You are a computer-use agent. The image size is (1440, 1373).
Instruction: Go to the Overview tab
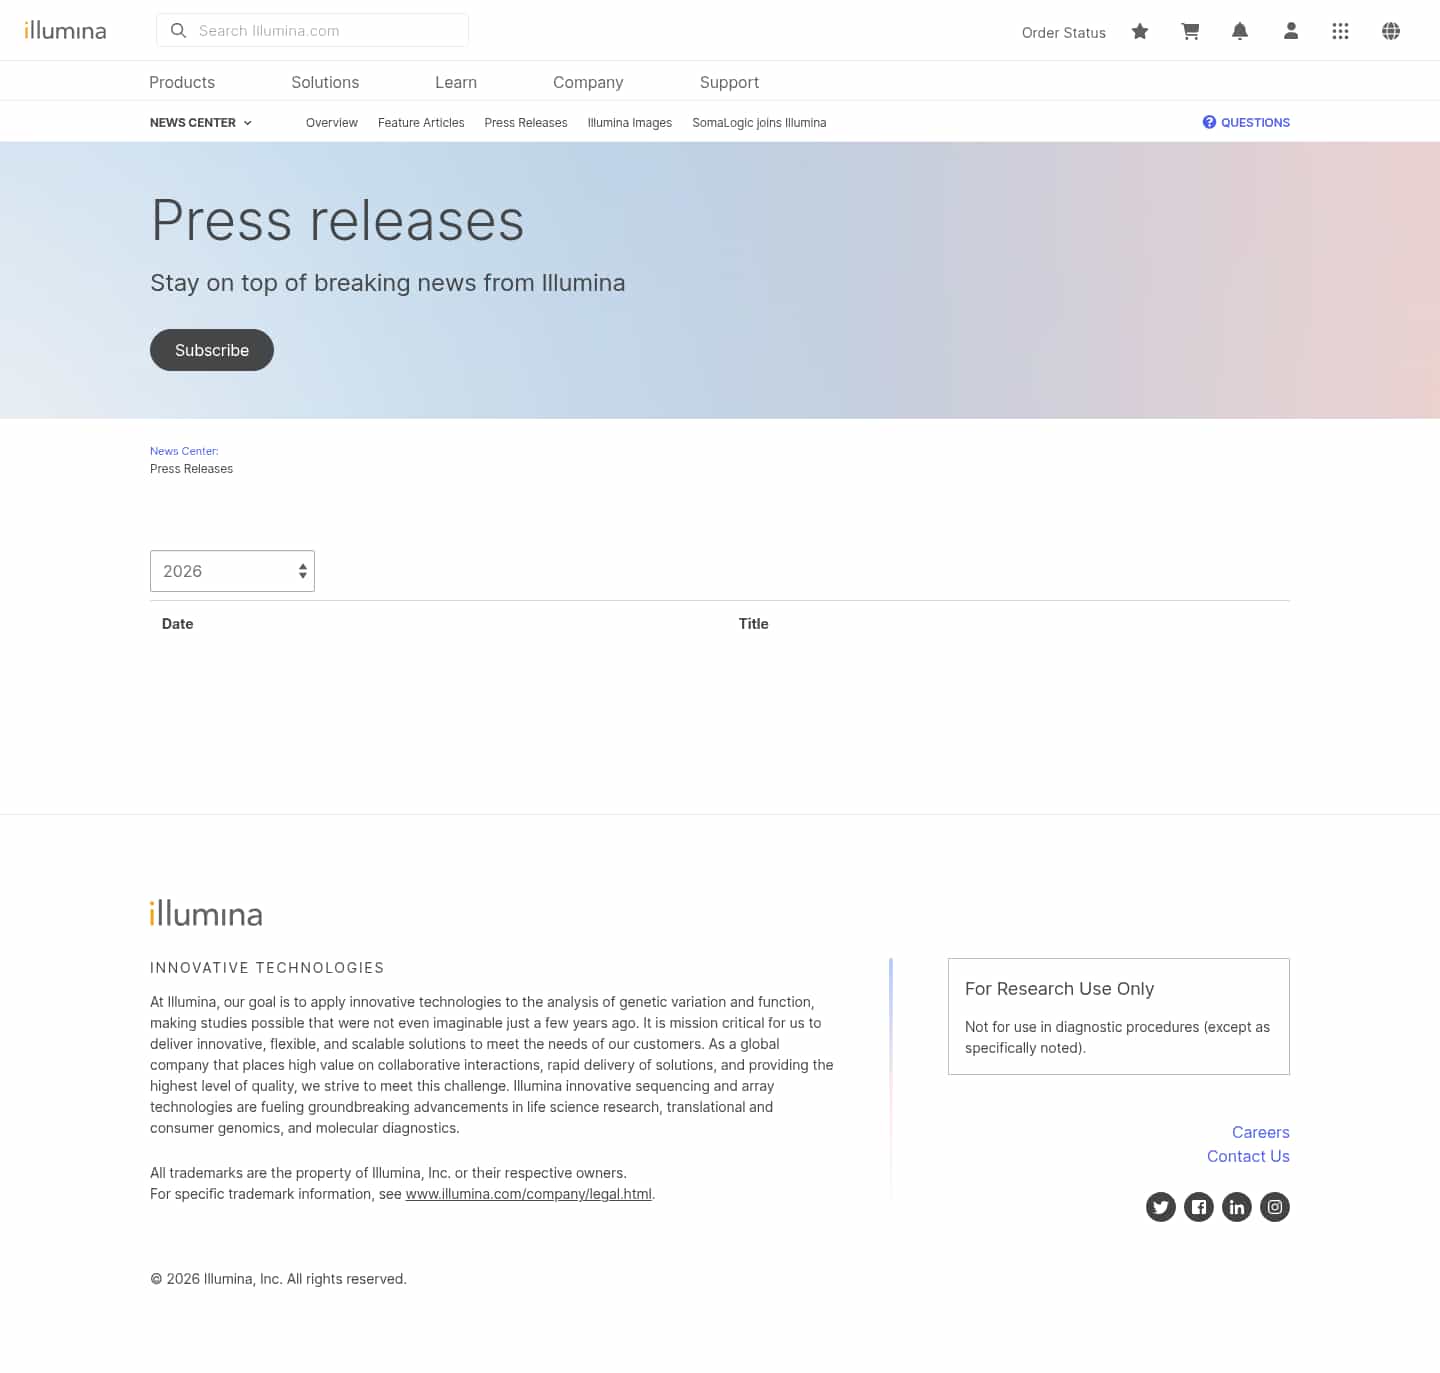tap(332, 123)
